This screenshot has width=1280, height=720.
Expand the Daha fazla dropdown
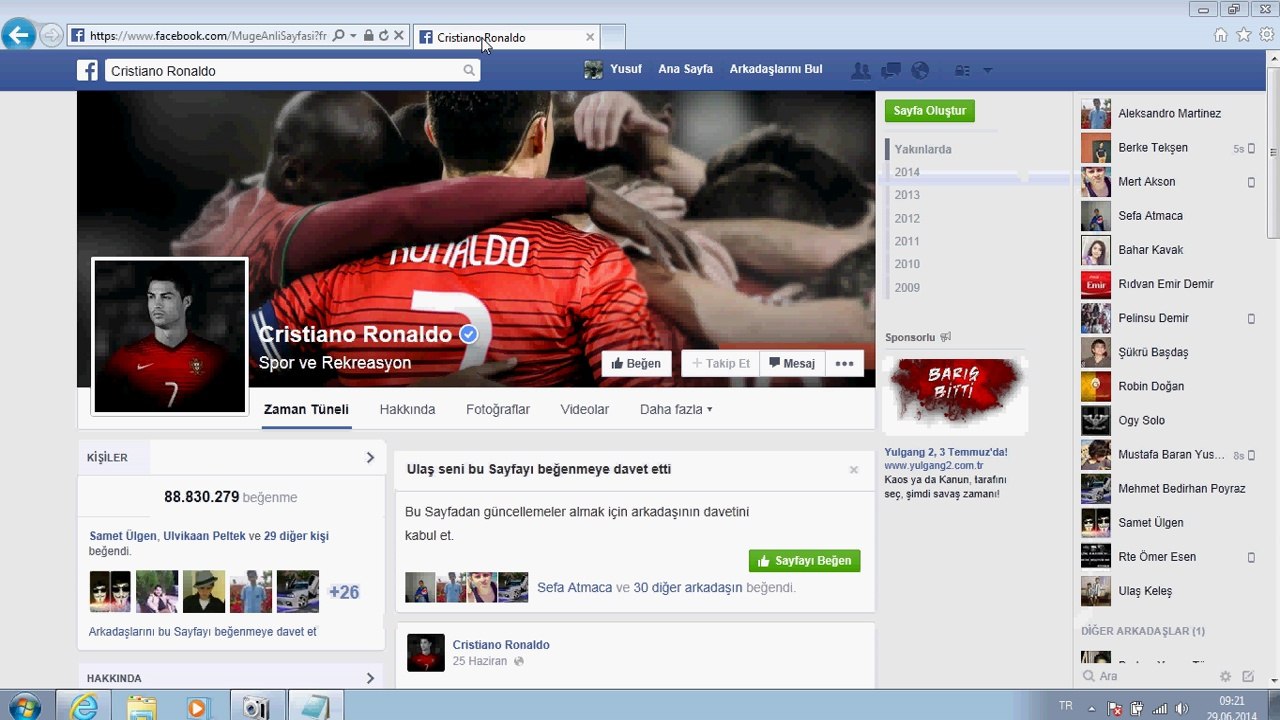[x=676, y=409]
